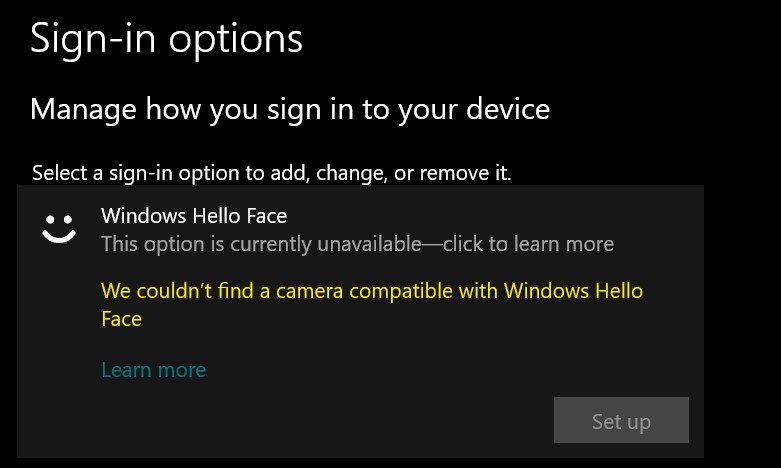
Task: Open the Learn more link
Action: [153, 370]
